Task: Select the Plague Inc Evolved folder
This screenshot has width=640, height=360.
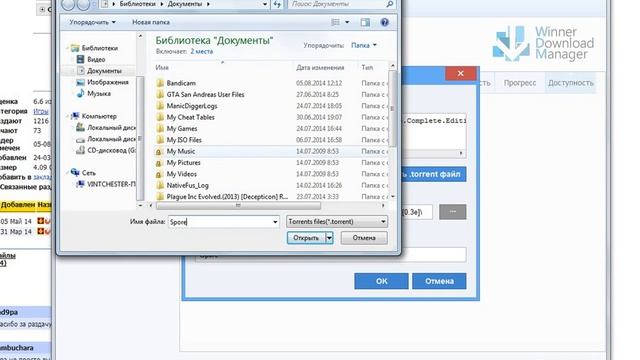Action: coord(227,196)
